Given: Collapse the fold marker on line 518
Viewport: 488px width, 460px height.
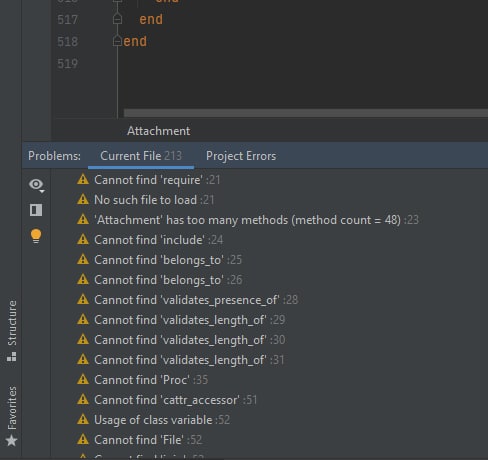Looking at the screenshot, I should pos(117,41).
